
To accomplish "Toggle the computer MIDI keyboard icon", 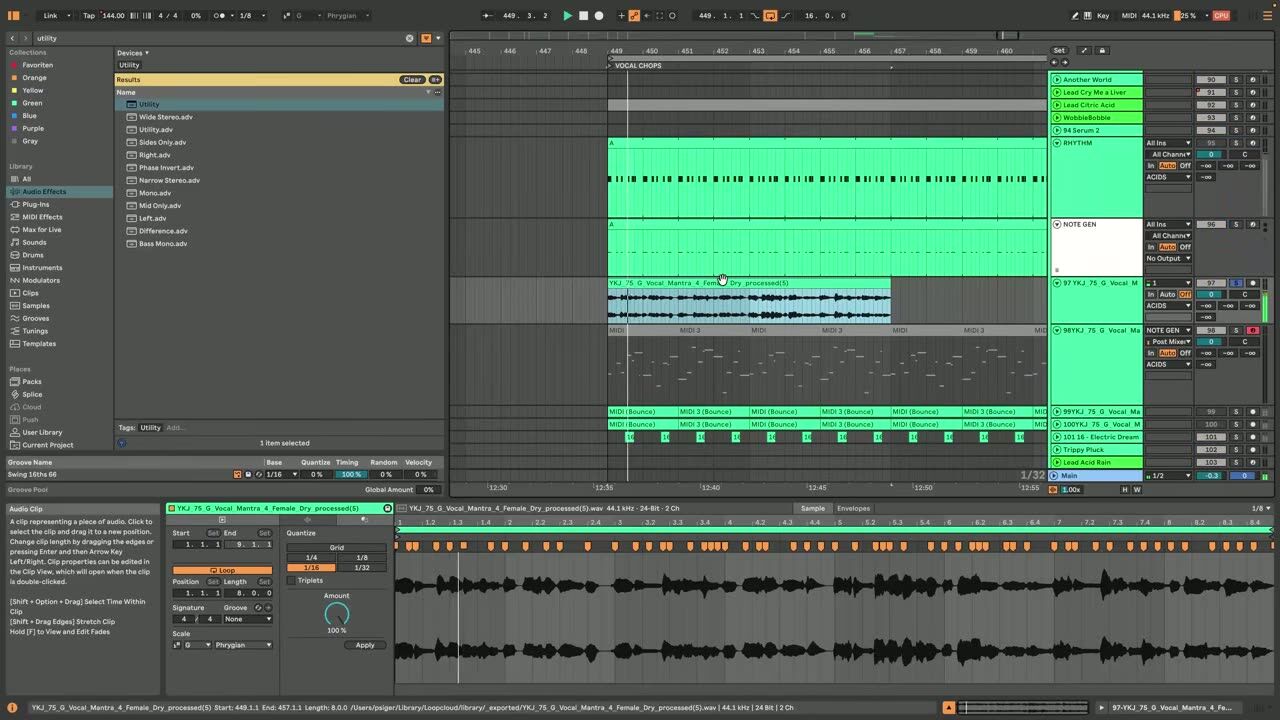I will click(1088, 16).
